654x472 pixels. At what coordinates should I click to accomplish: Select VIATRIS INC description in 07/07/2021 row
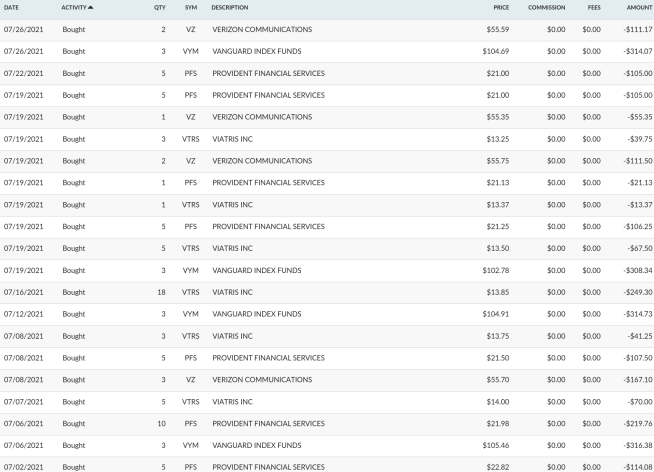click(x=232, y=402)
